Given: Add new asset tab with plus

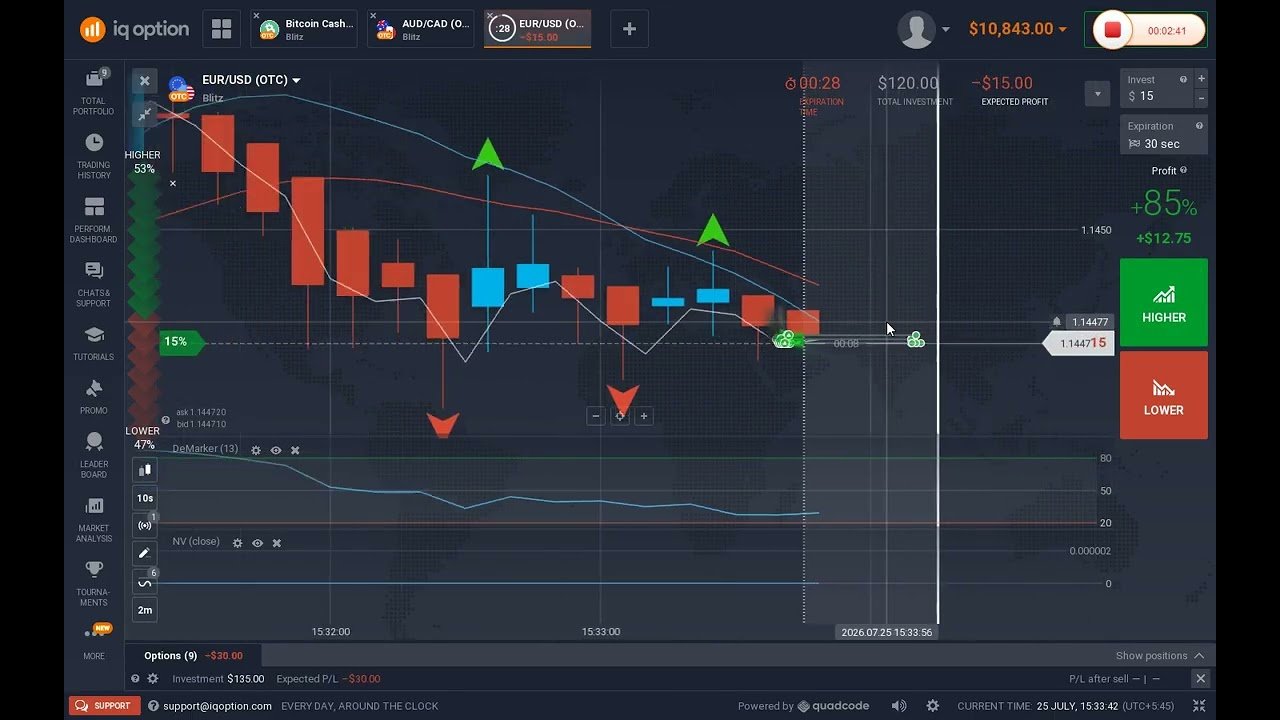Looking at the screenshot, I should pos(629,29).
